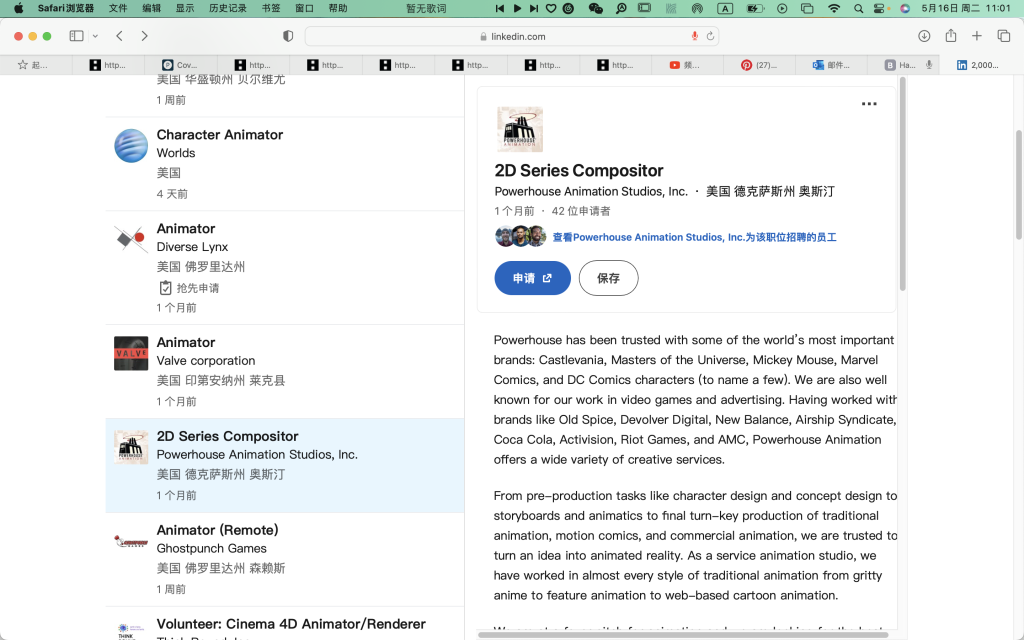Open the 文件 menu
The image size is (1024, 640).
[x=118, y=8]
